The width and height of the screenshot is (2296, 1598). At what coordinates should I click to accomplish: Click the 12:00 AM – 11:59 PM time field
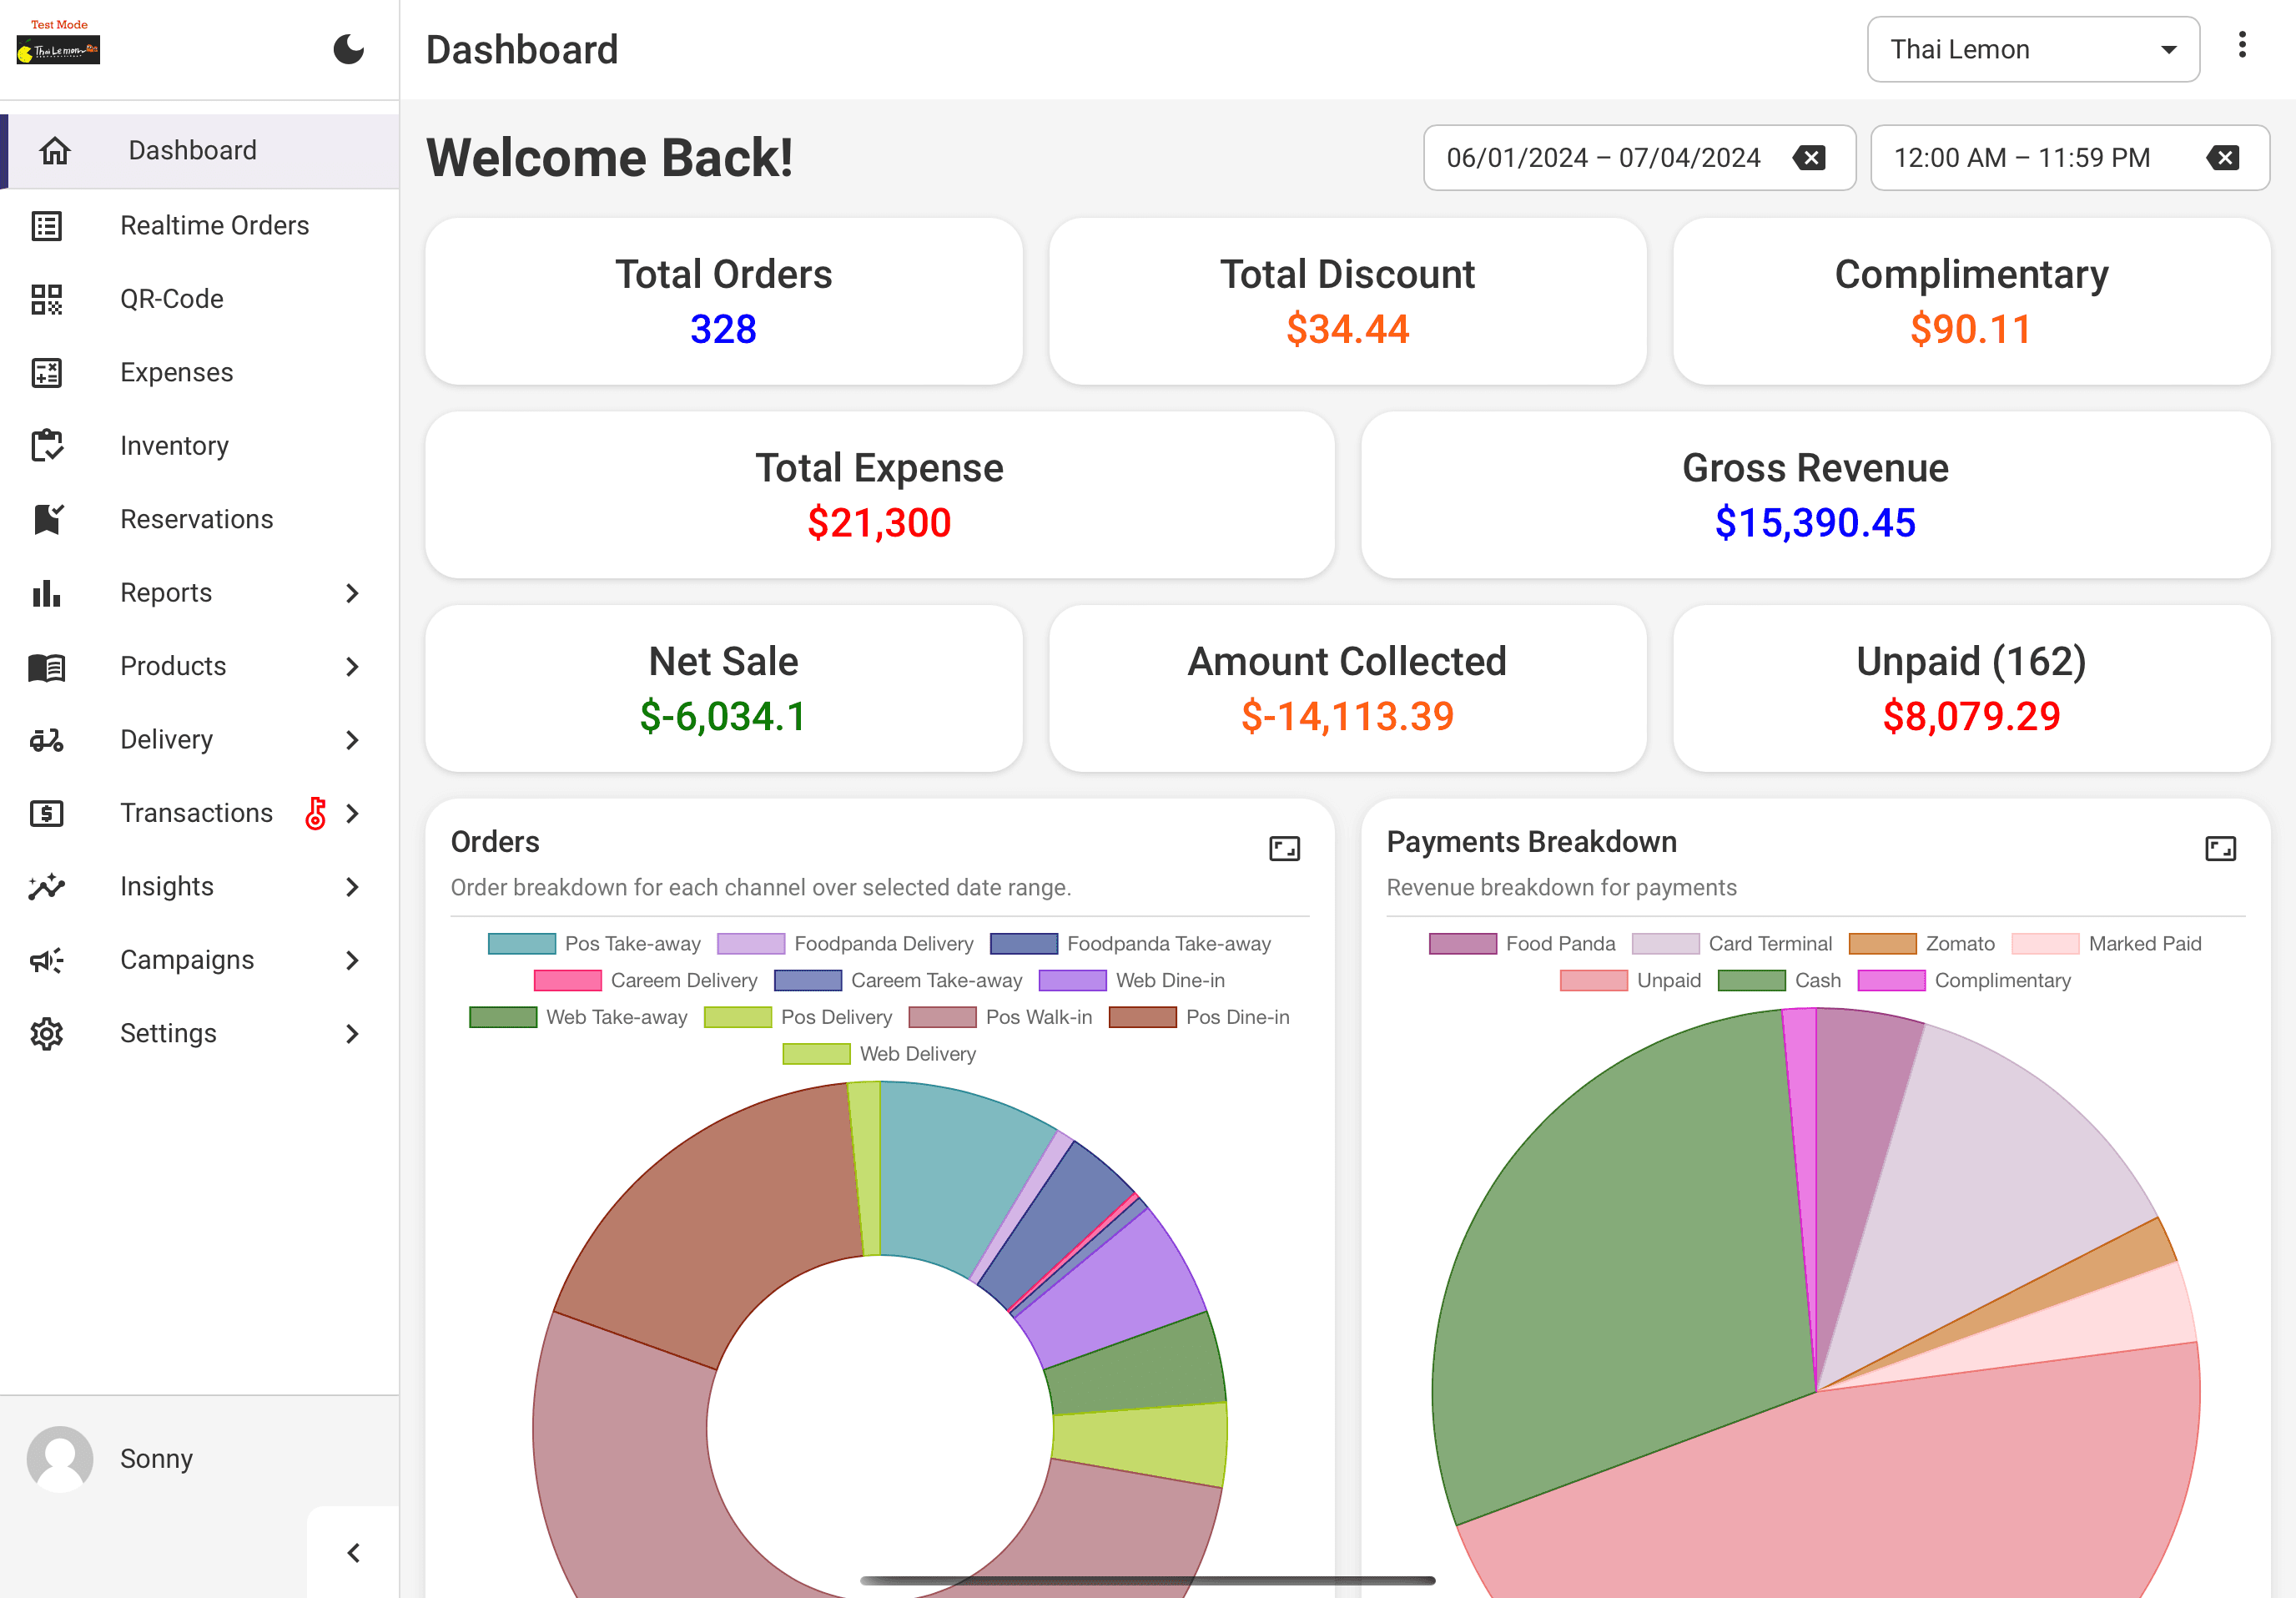[2069, 157]
